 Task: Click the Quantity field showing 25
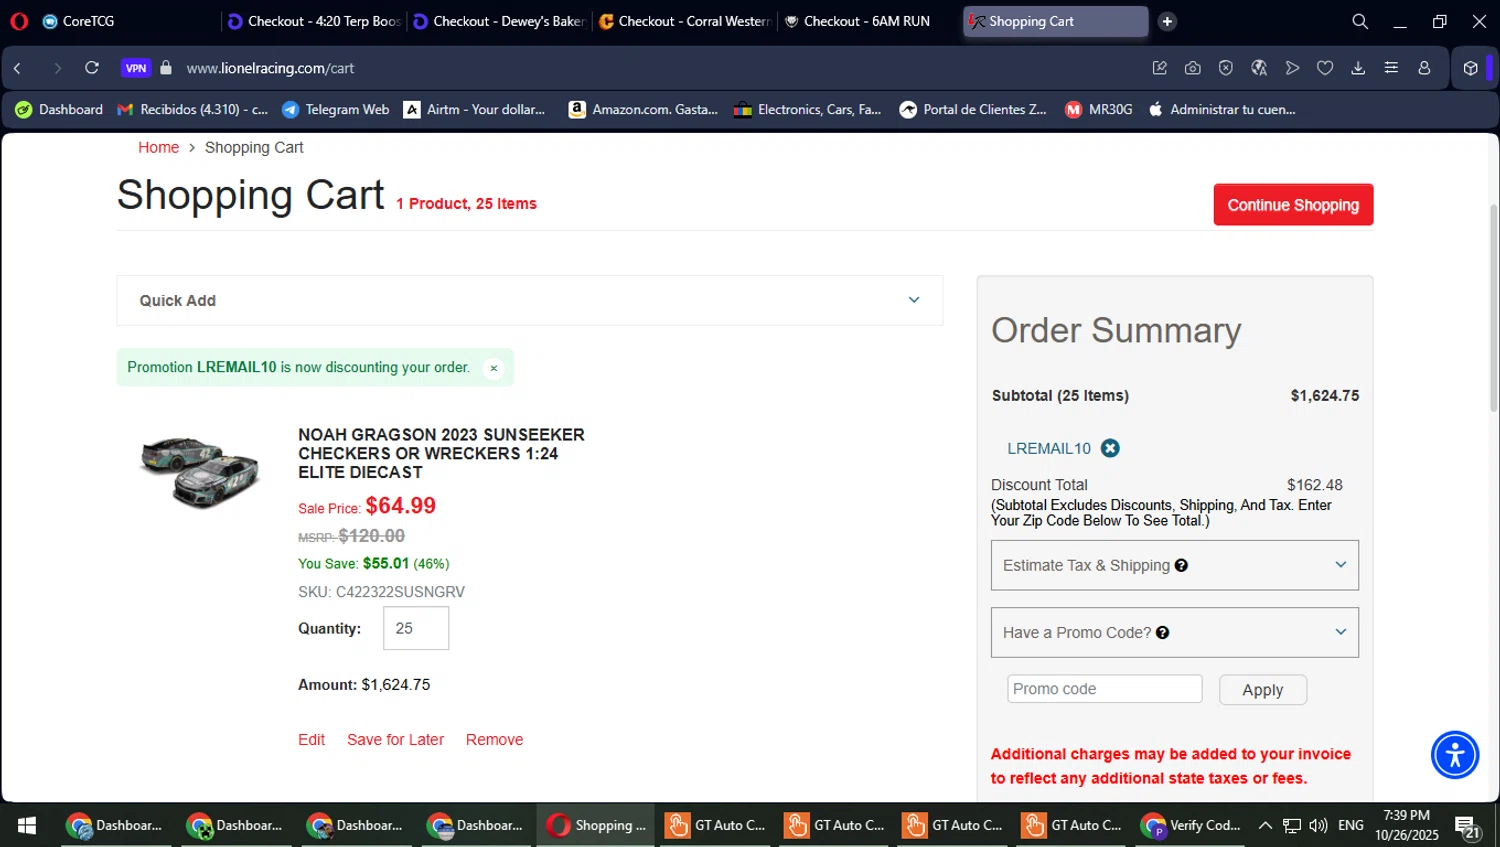click(416, 628)
